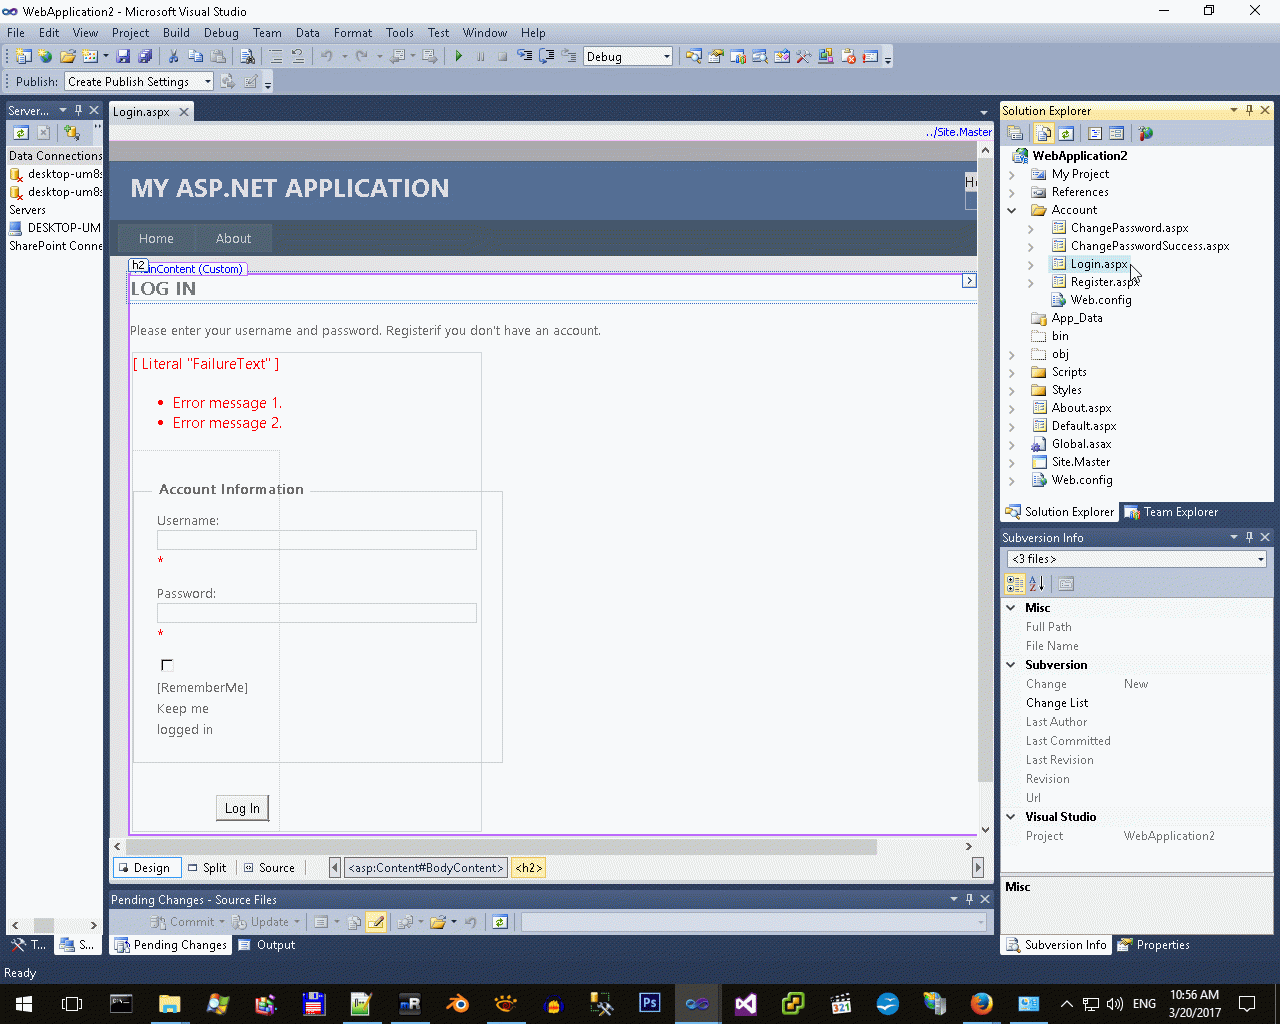
Task: Switch to the Properties tab
Action: pos(1153,945)
